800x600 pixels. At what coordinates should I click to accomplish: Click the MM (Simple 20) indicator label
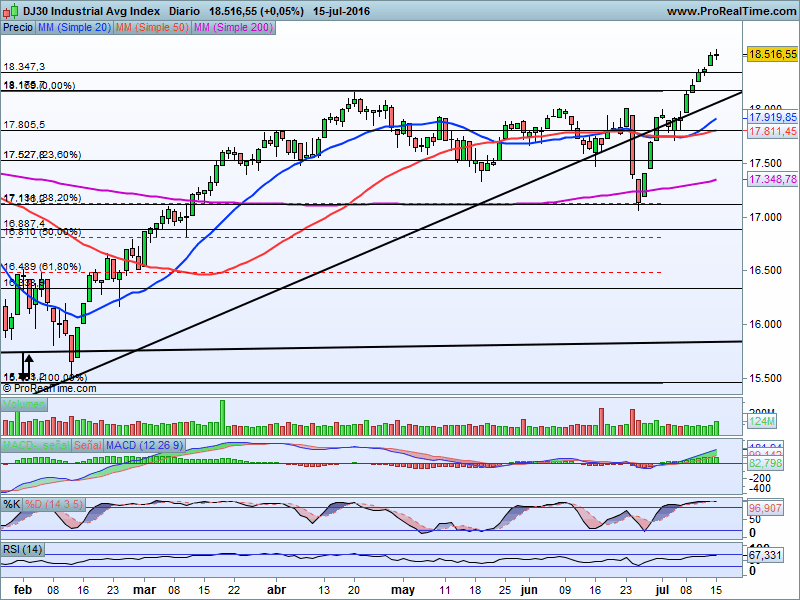tap(74, 28)
